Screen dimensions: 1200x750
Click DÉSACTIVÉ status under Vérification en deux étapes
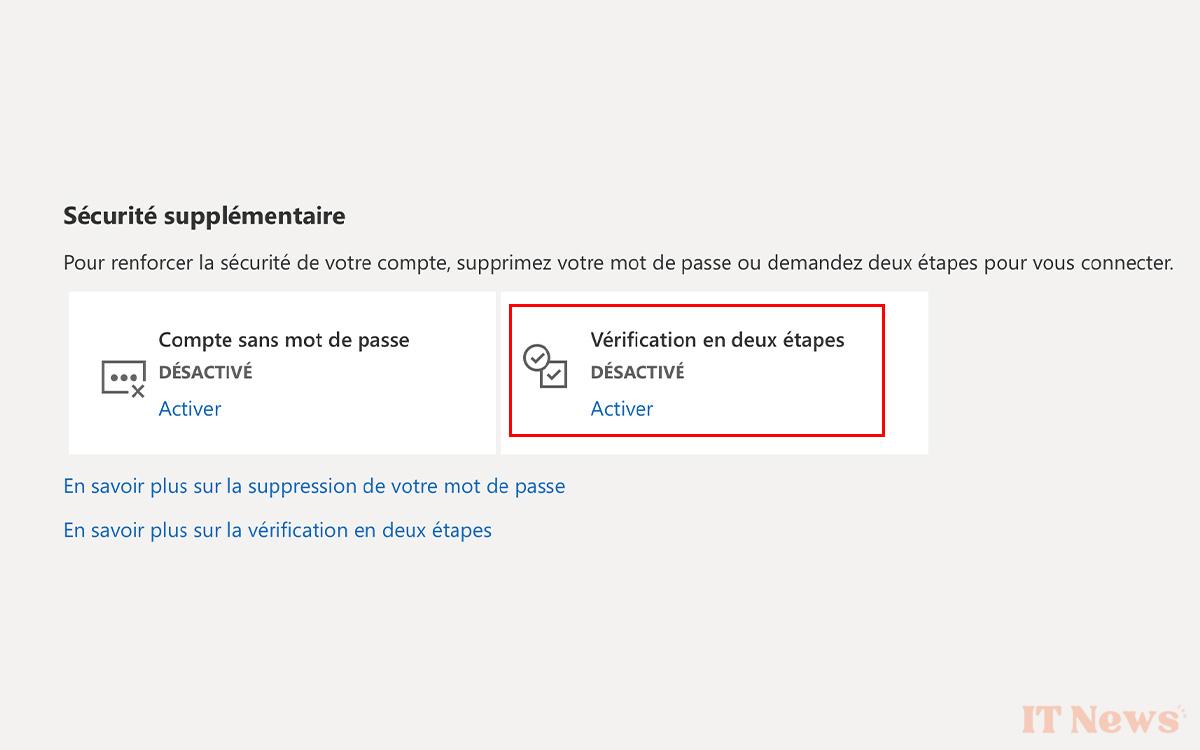[x=637, y=372]
